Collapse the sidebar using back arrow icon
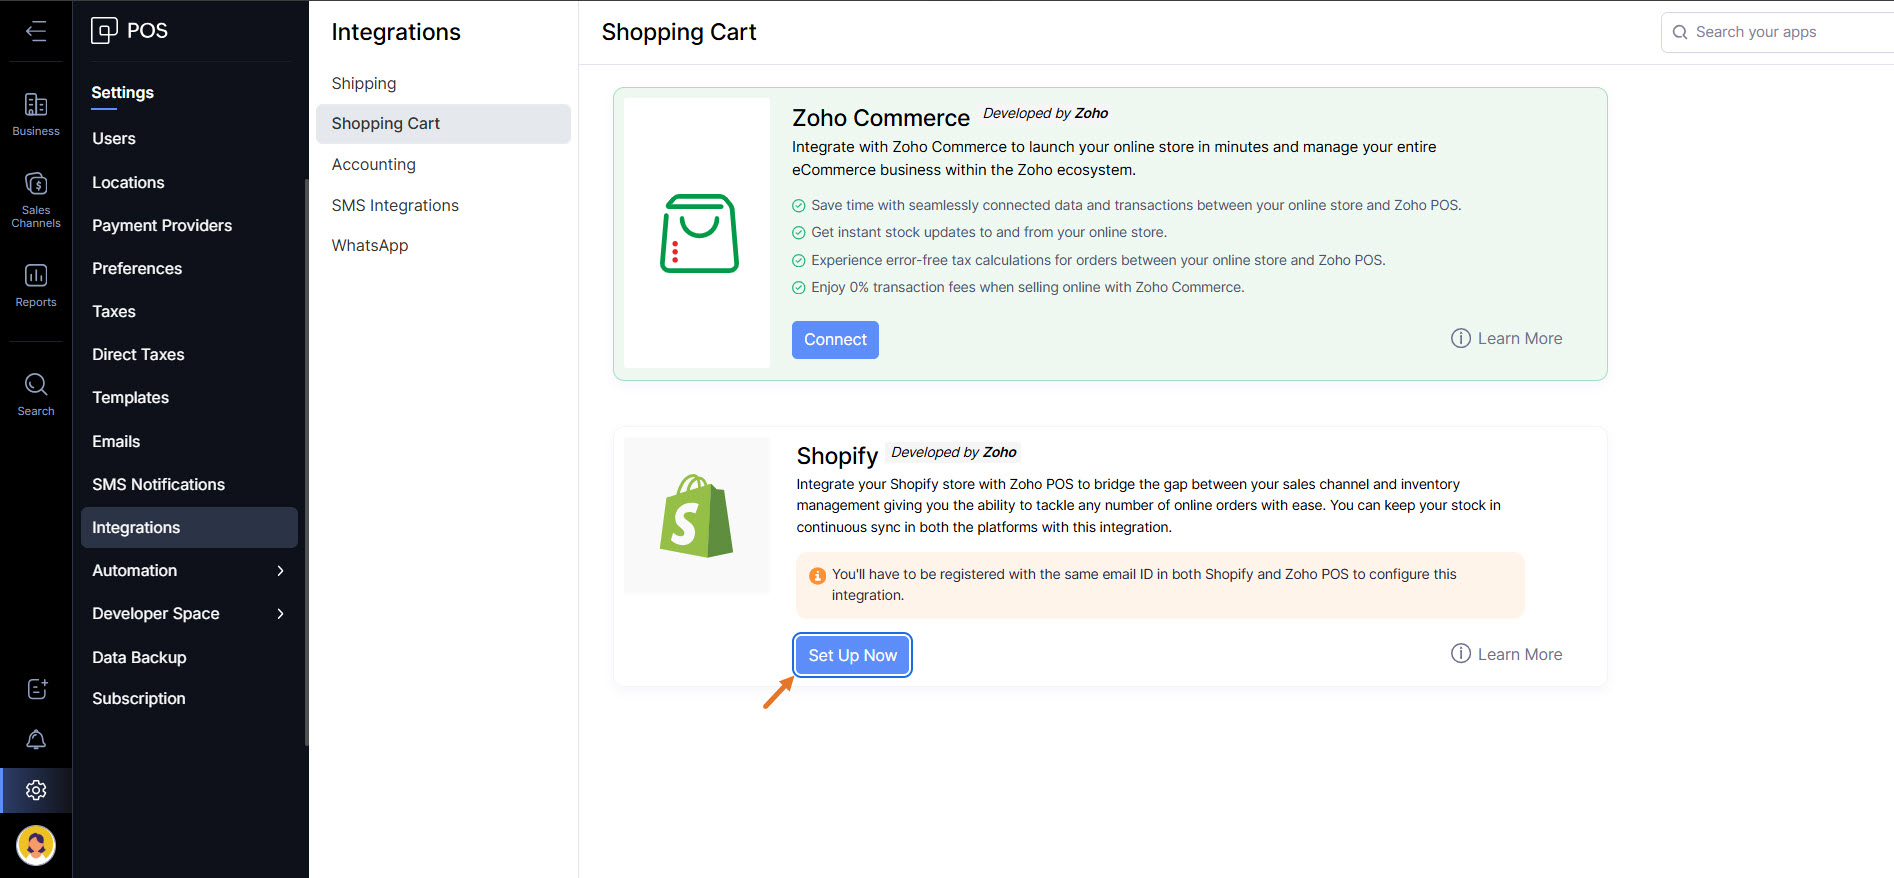1894x878 pixels. (x=36, y=31)
